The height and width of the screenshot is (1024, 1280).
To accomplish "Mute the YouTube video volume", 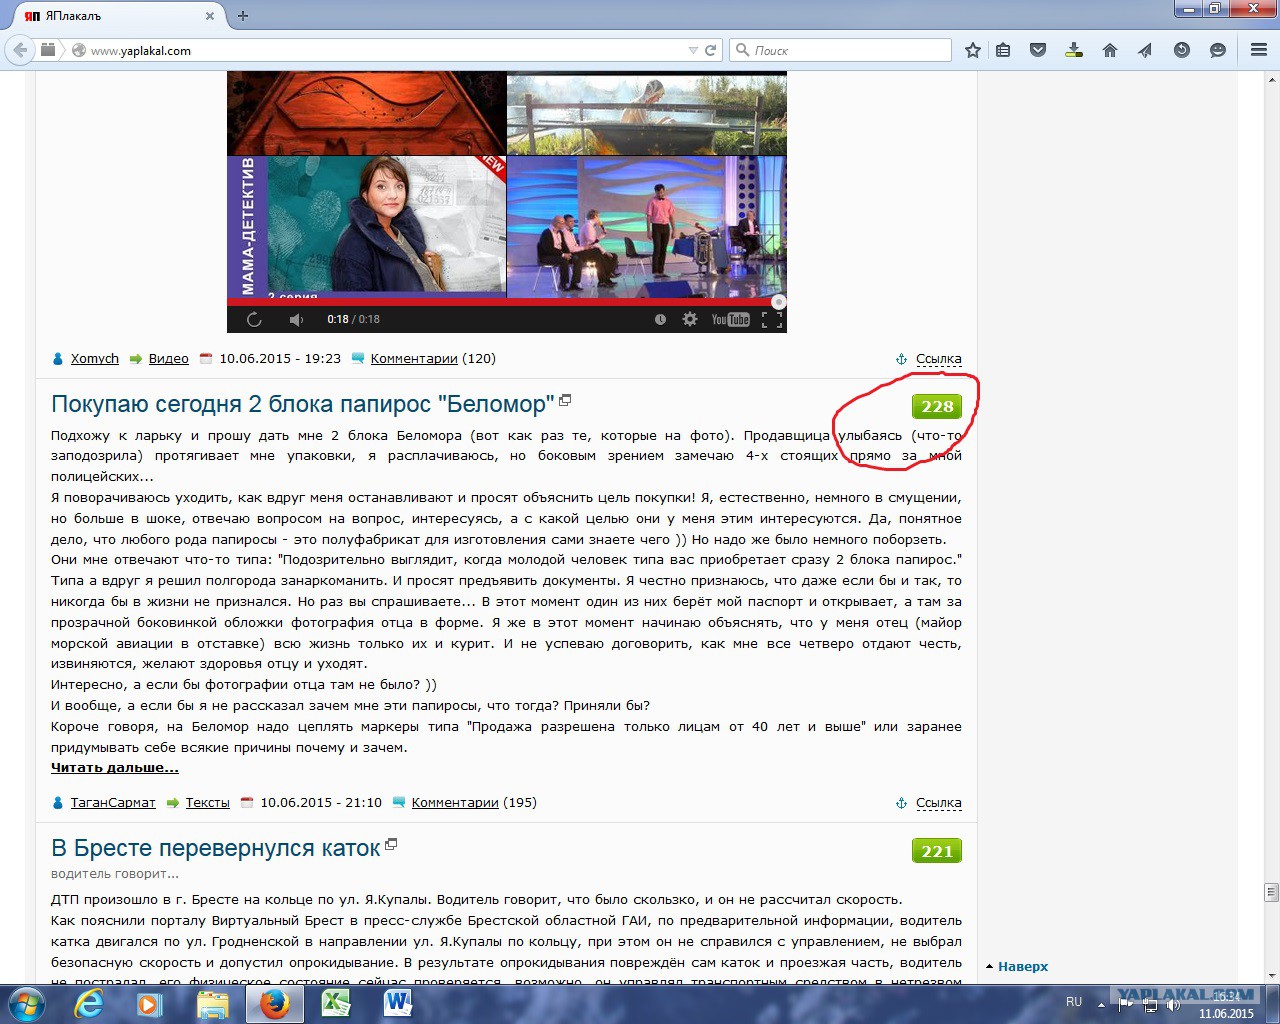I will coord(296,319).
